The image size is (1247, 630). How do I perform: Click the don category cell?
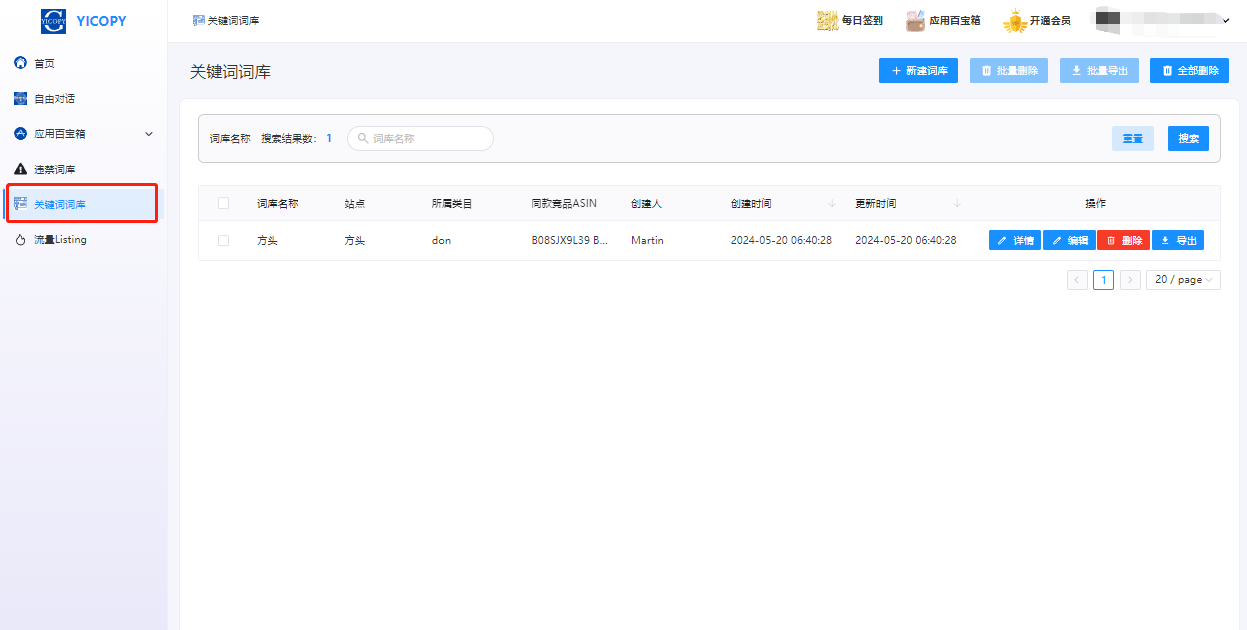(x=441, y=240)
